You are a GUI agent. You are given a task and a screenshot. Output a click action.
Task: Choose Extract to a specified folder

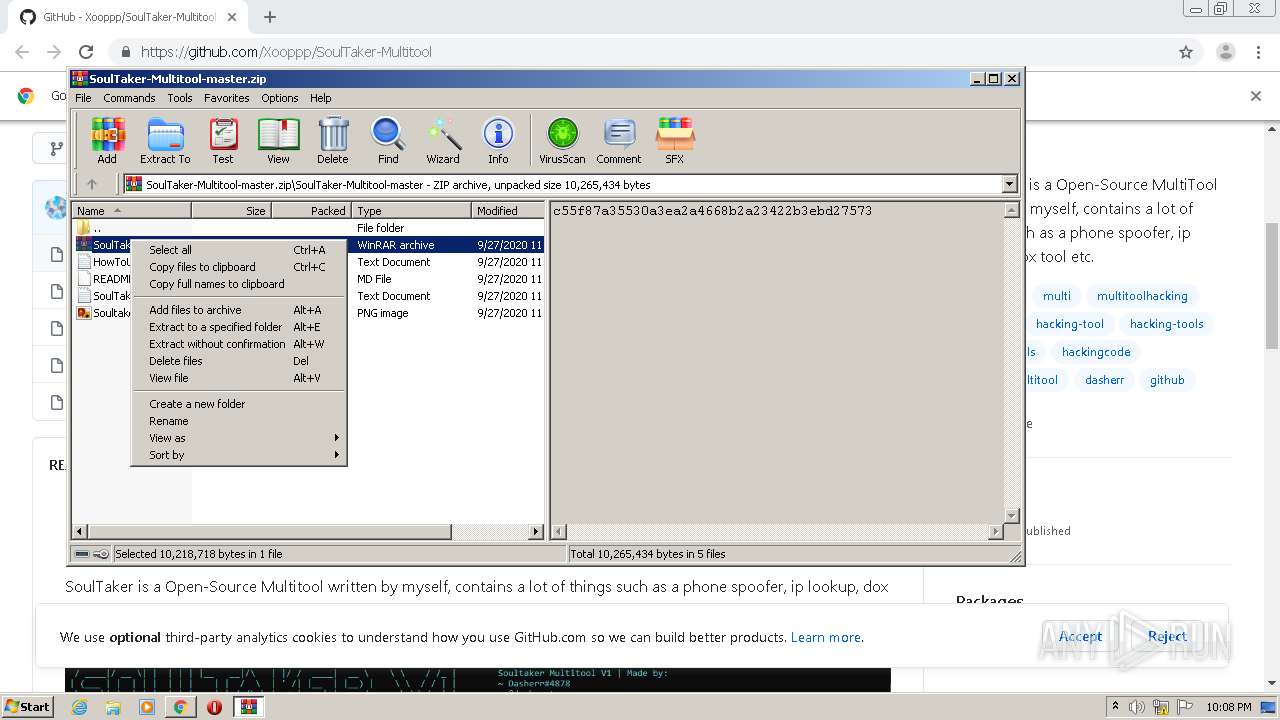[239, 327]
